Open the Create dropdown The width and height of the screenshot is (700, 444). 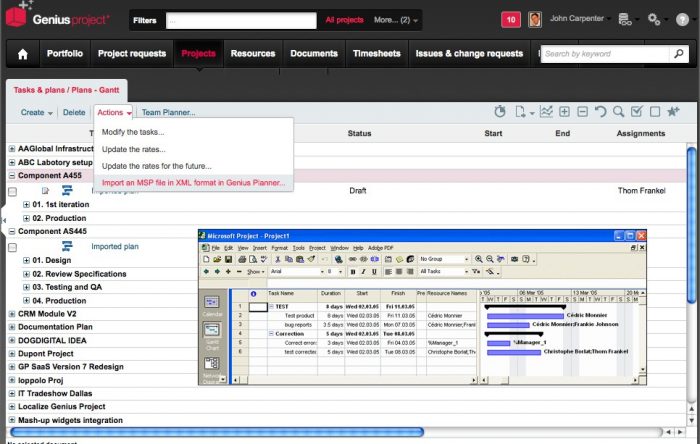point(37,112)
